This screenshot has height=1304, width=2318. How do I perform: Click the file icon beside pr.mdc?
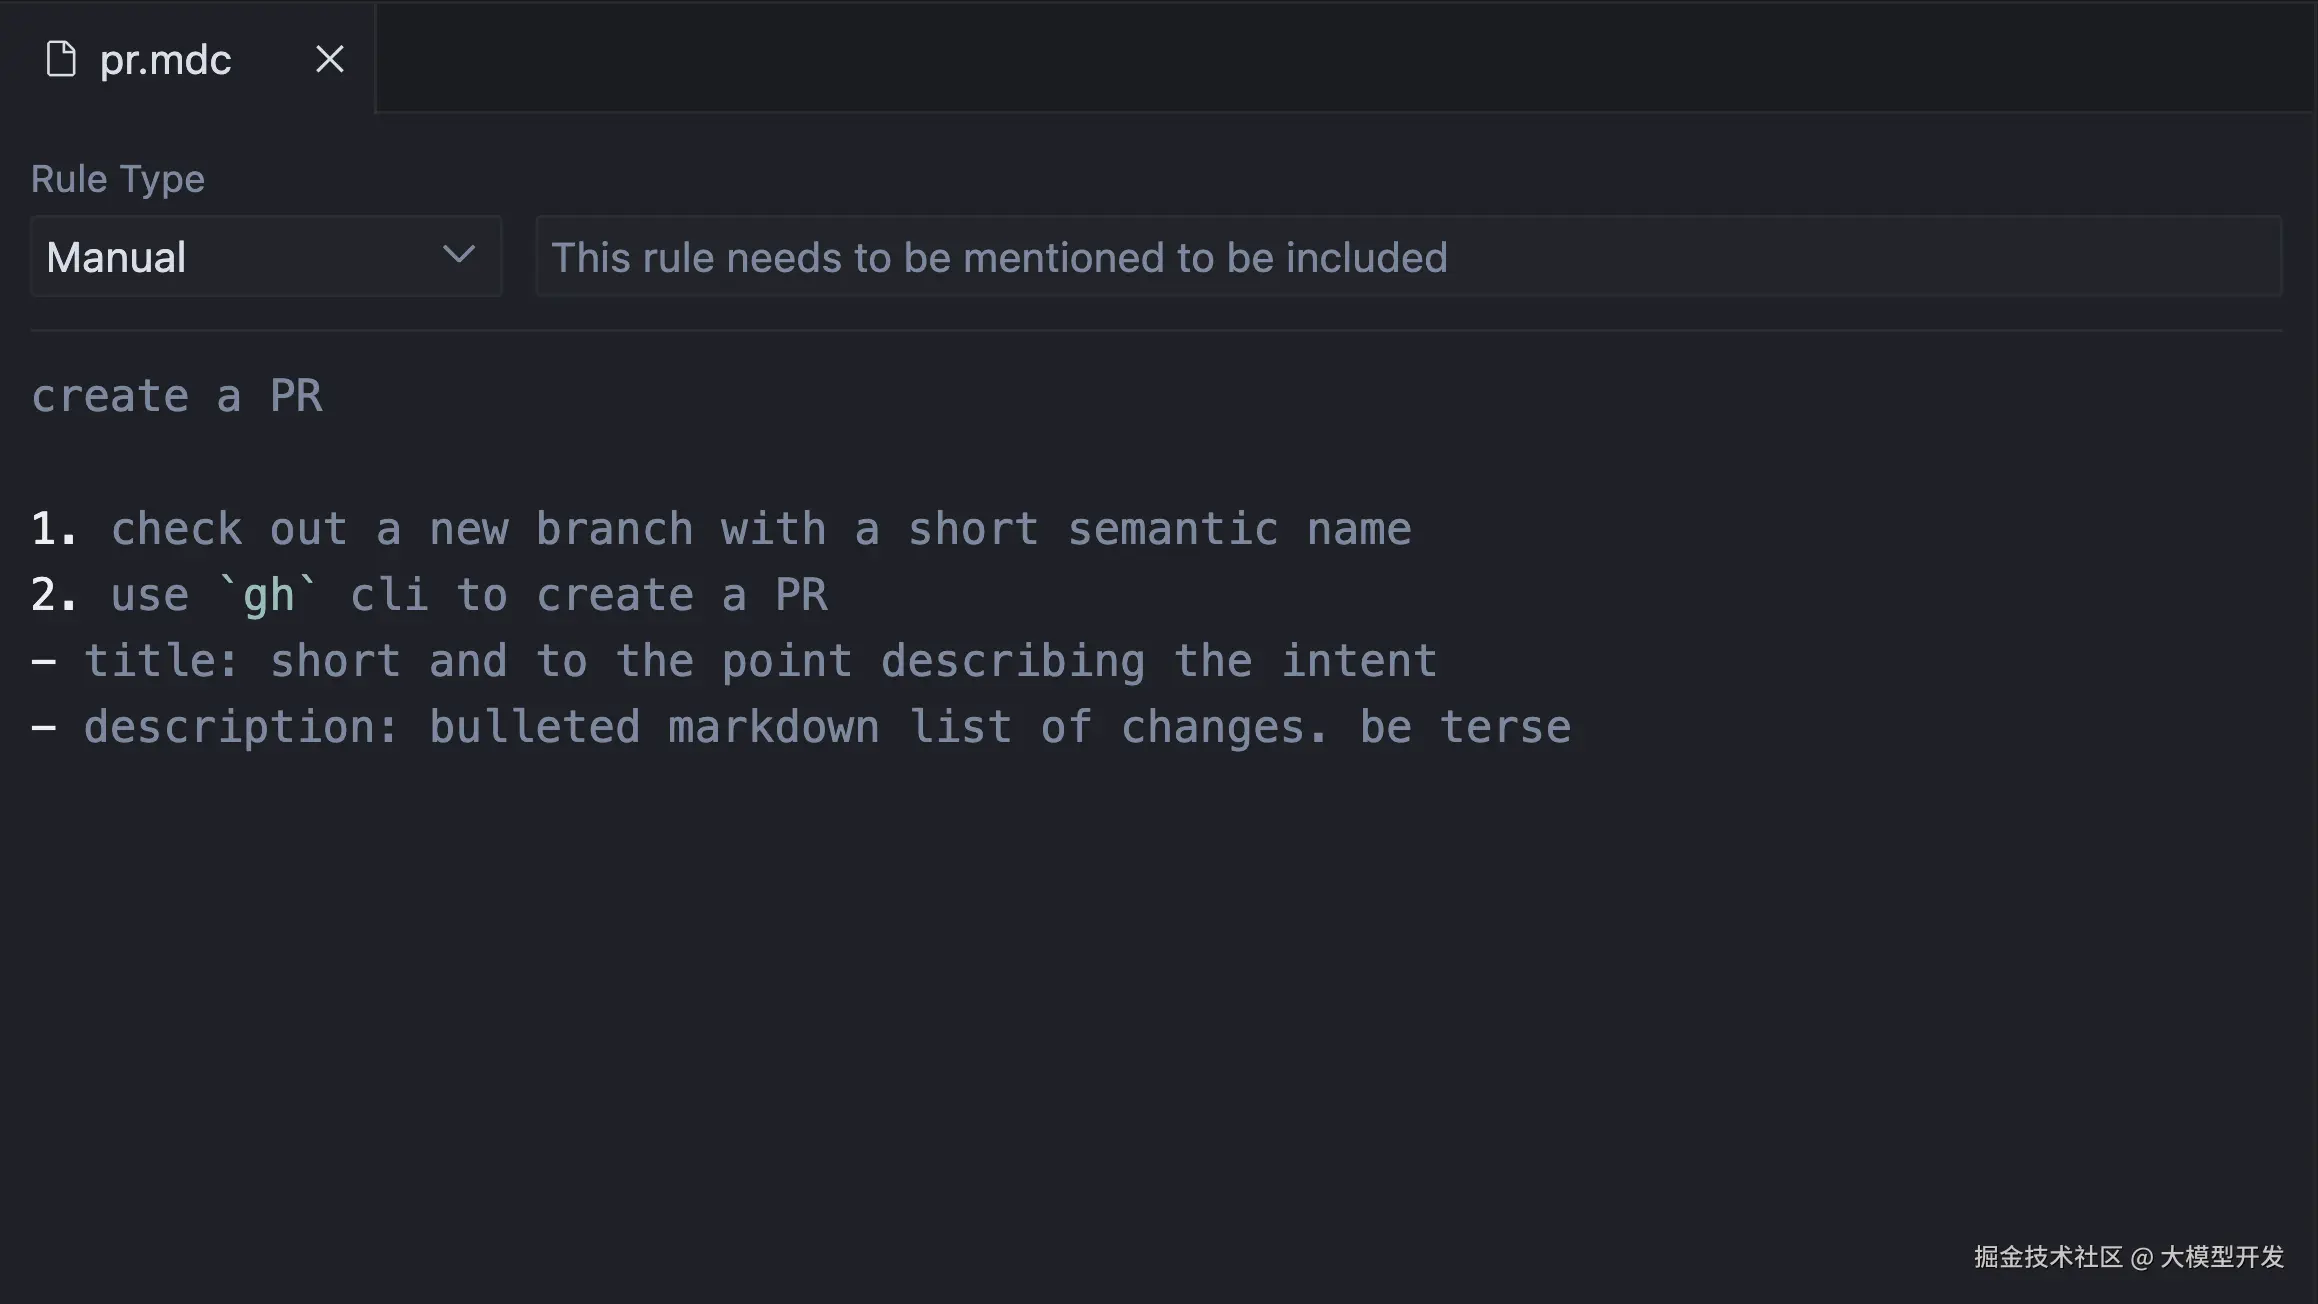[x=62, y=59]
